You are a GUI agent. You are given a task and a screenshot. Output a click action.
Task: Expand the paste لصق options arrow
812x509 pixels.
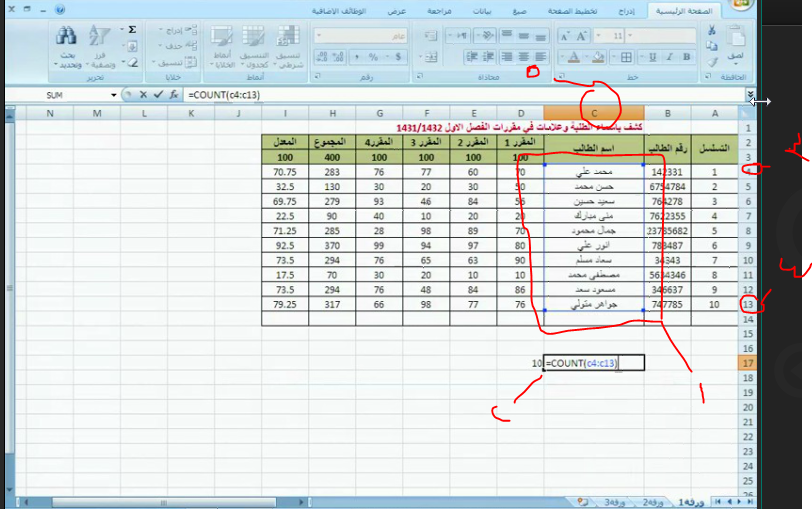click(x=735, y=63)
